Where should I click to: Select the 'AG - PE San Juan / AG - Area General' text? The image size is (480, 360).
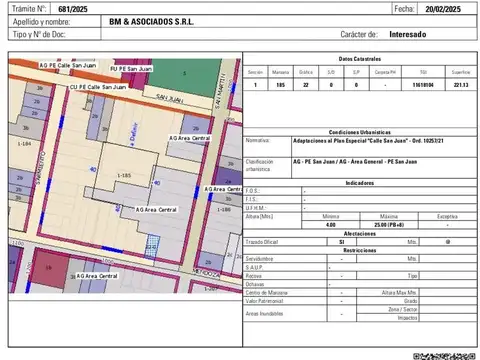point(355,162)
